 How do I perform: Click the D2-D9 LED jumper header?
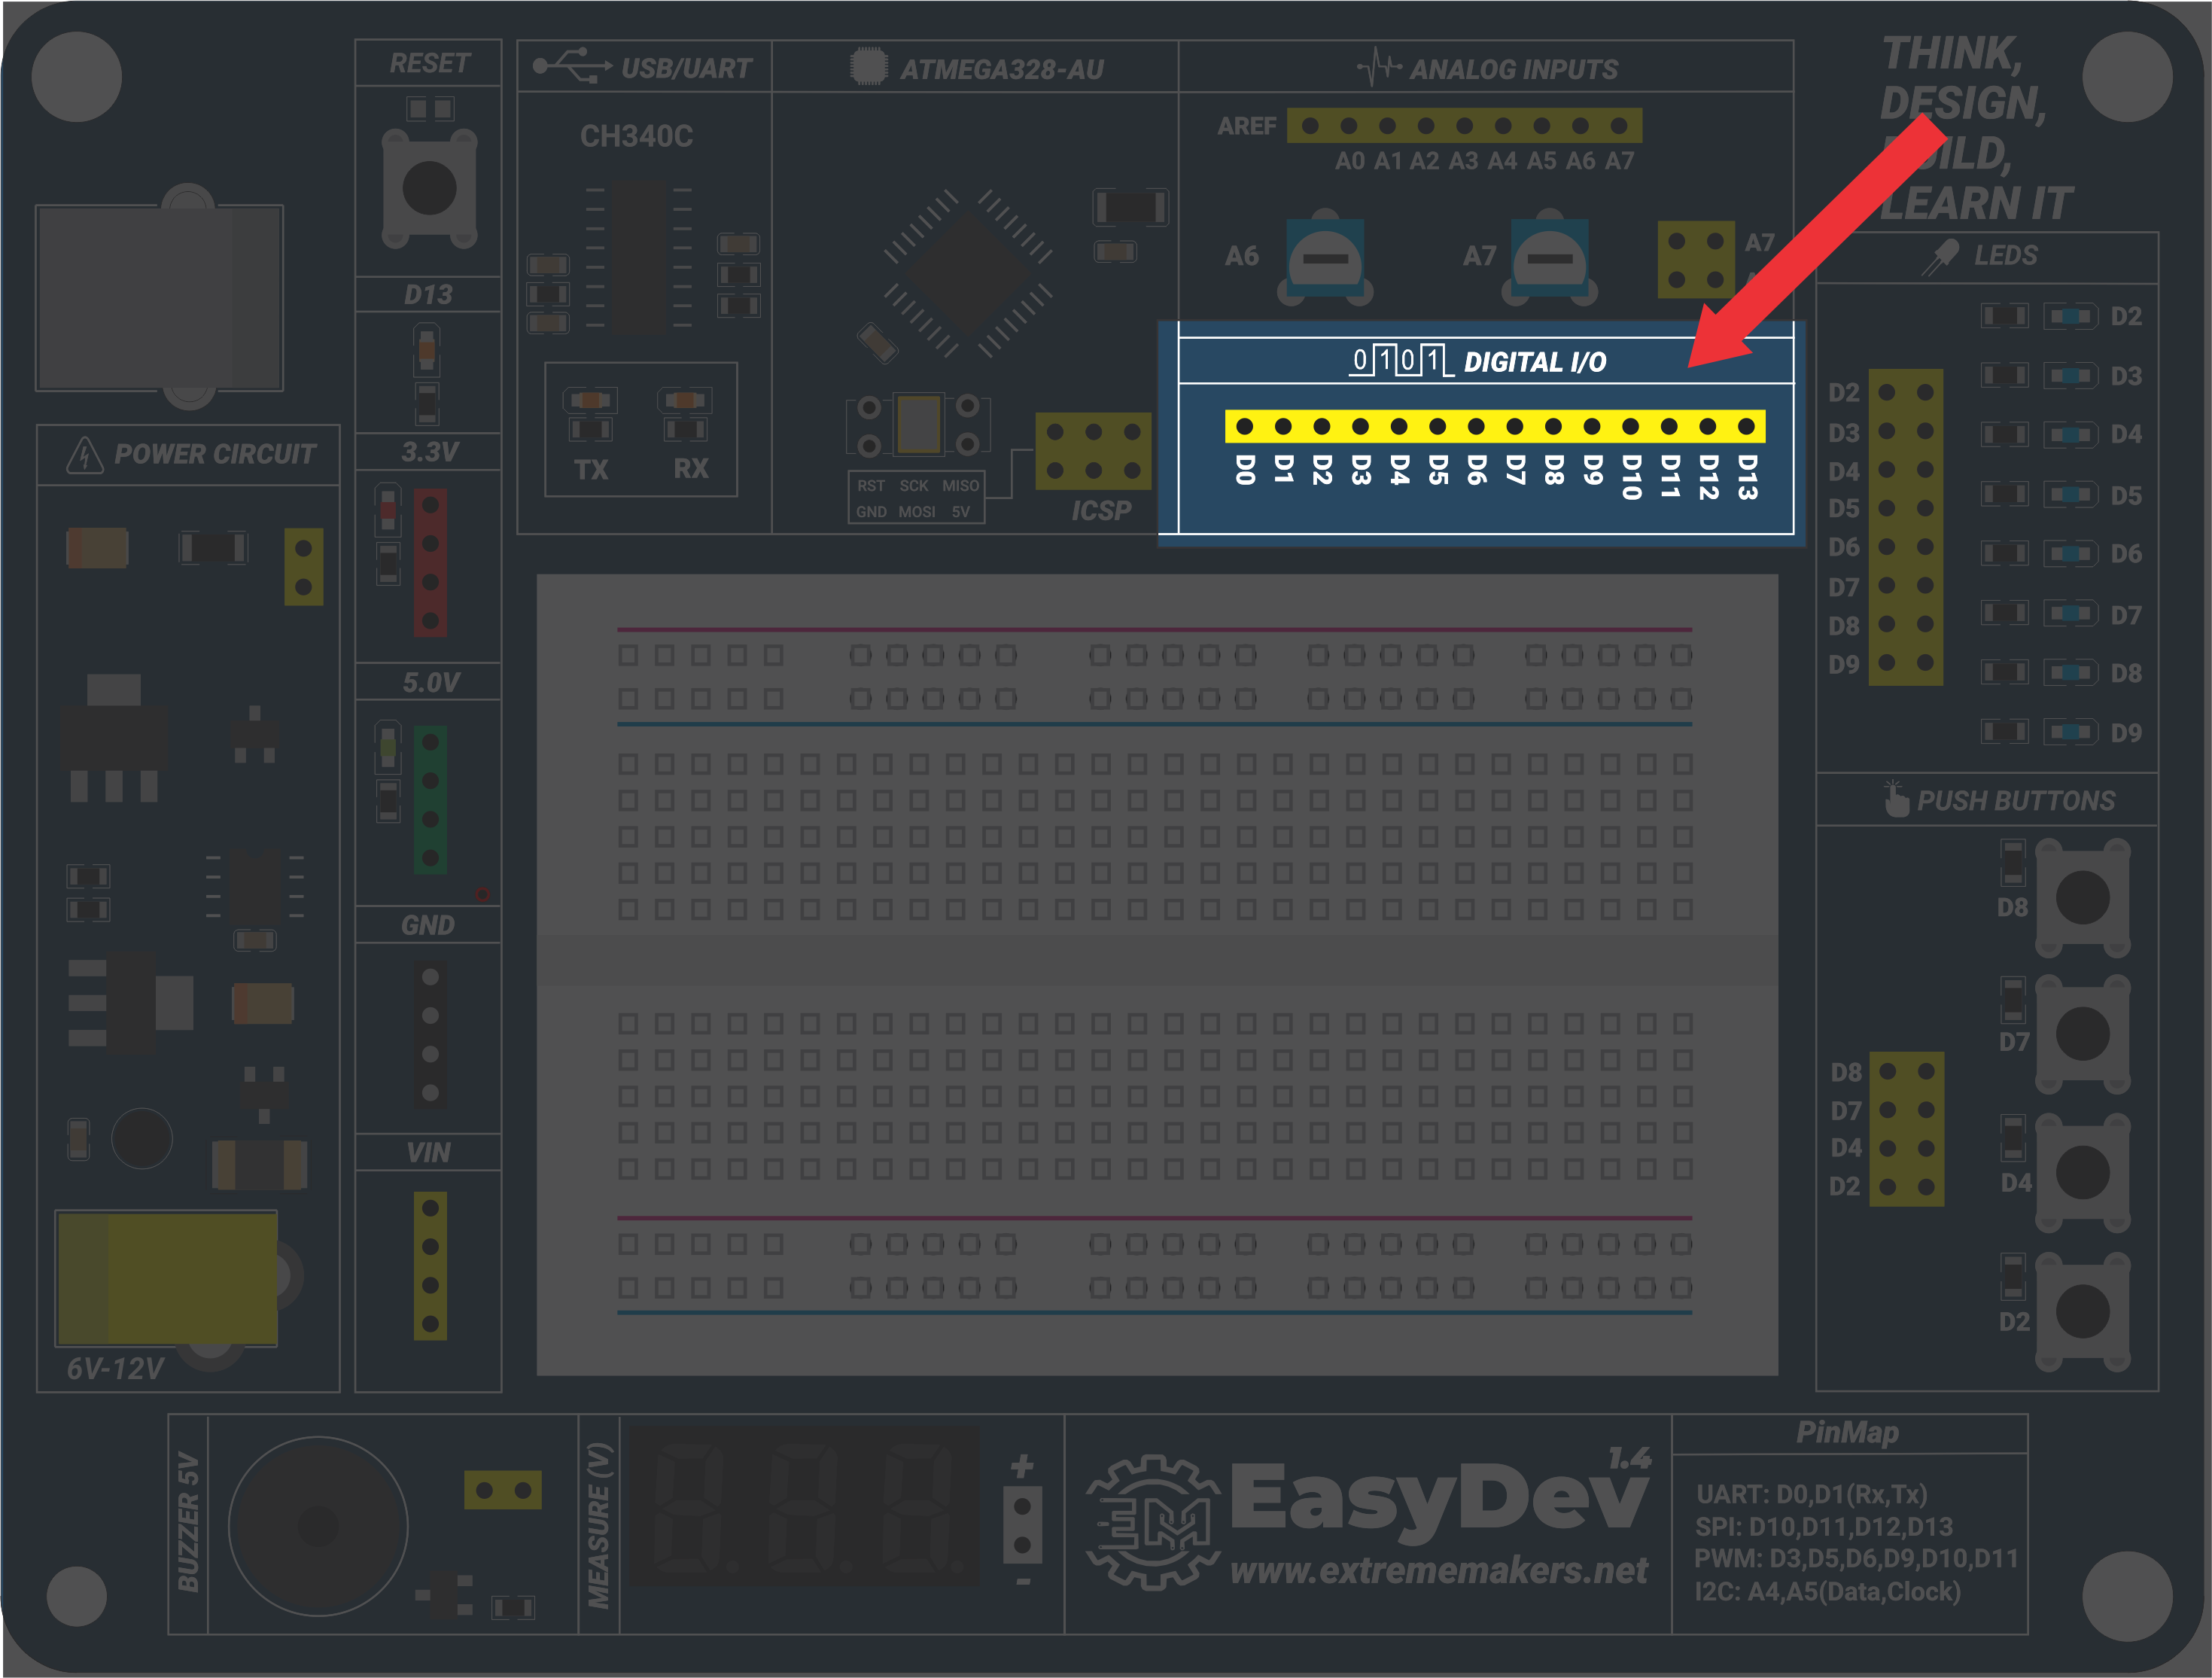point(1906,527)
